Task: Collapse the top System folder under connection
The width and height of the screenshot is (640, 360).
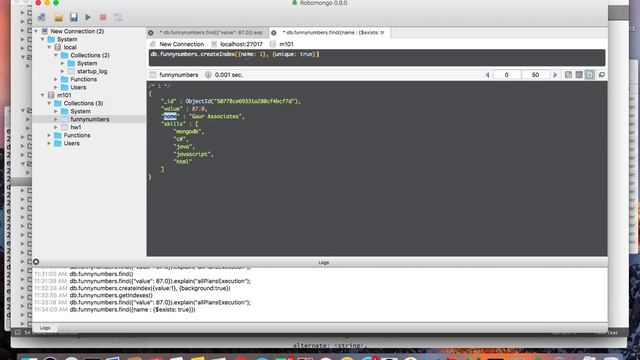Action: [43, 39]
